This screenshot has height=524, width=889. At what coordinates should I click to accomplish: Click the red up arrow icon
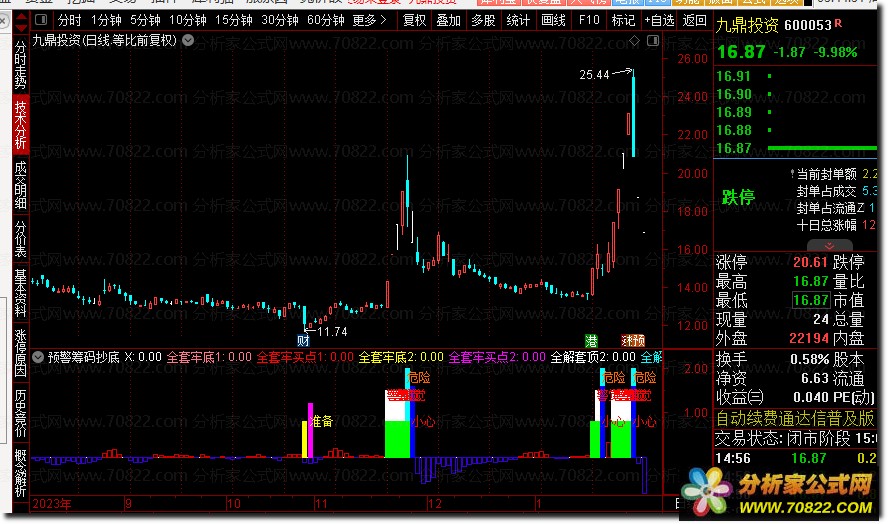[21, 16]
